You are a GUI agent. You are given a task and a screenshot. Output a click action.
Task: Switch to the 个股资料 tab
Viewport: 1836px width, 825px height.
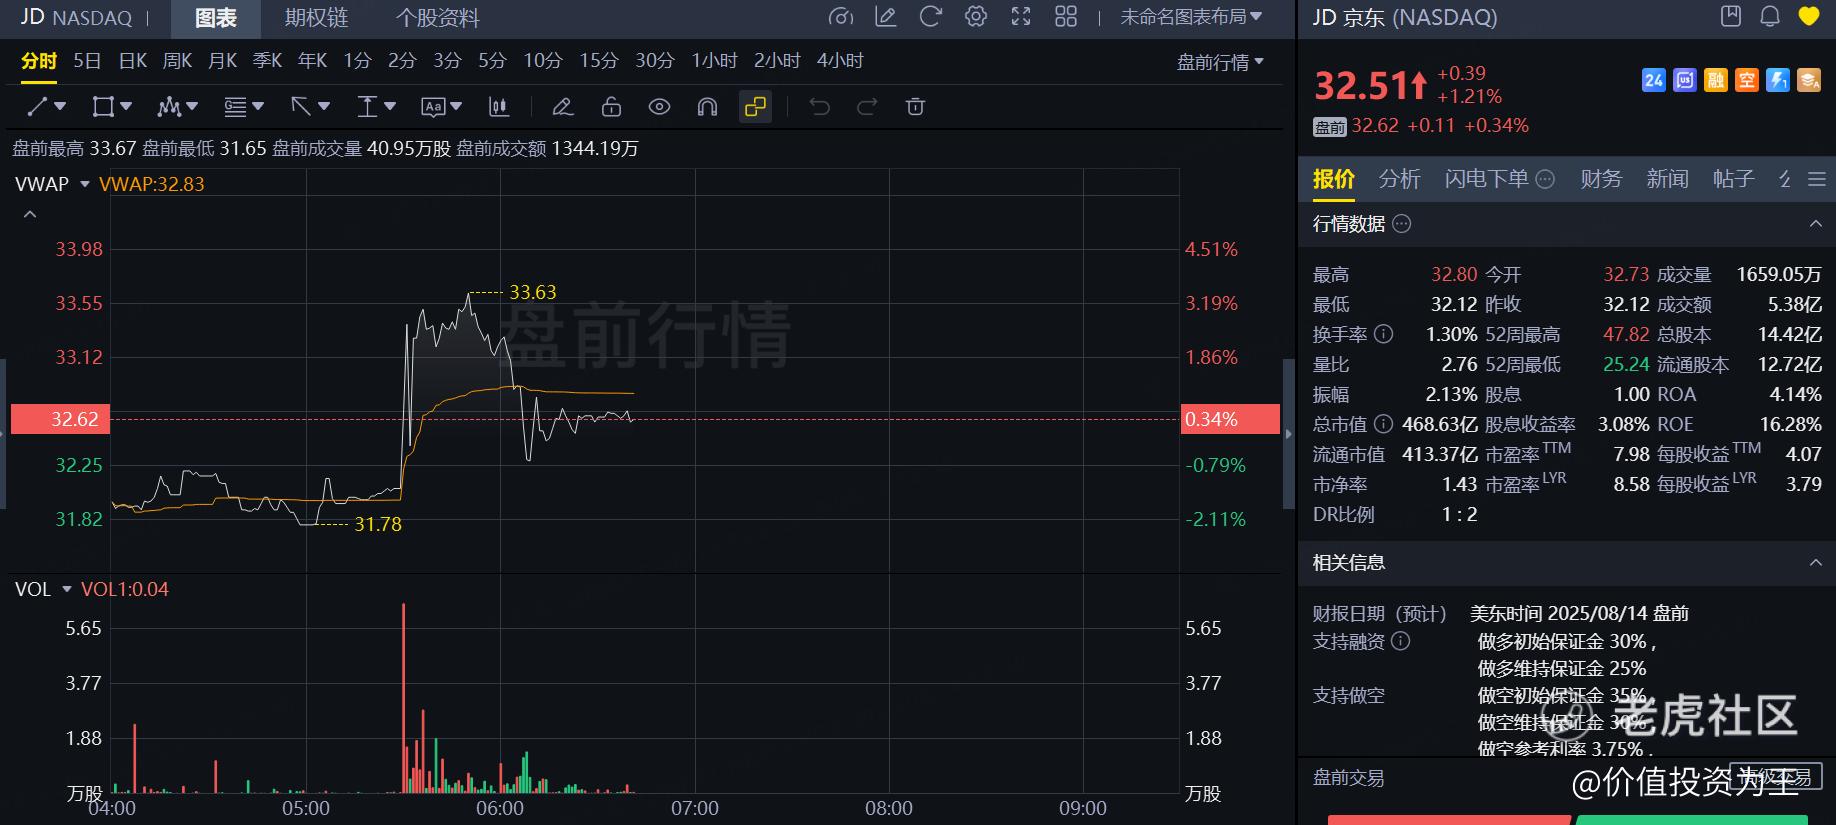point(438,18)
